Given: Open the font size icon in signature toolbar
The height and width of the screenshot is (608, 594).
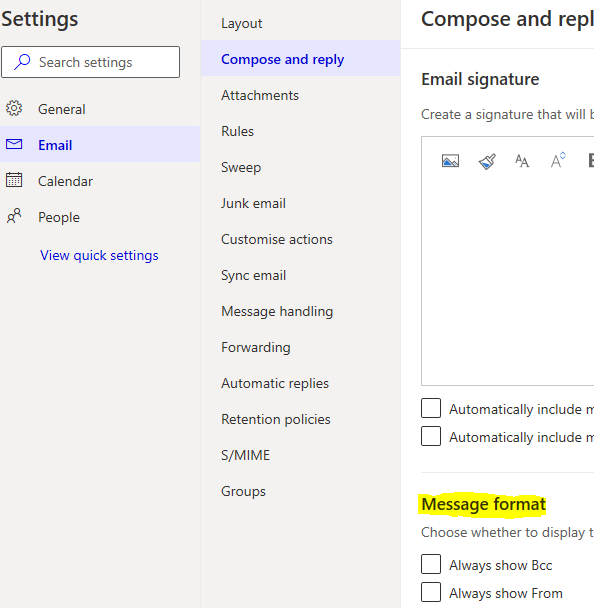Looking at the screenshot, I should click(521, 161).
